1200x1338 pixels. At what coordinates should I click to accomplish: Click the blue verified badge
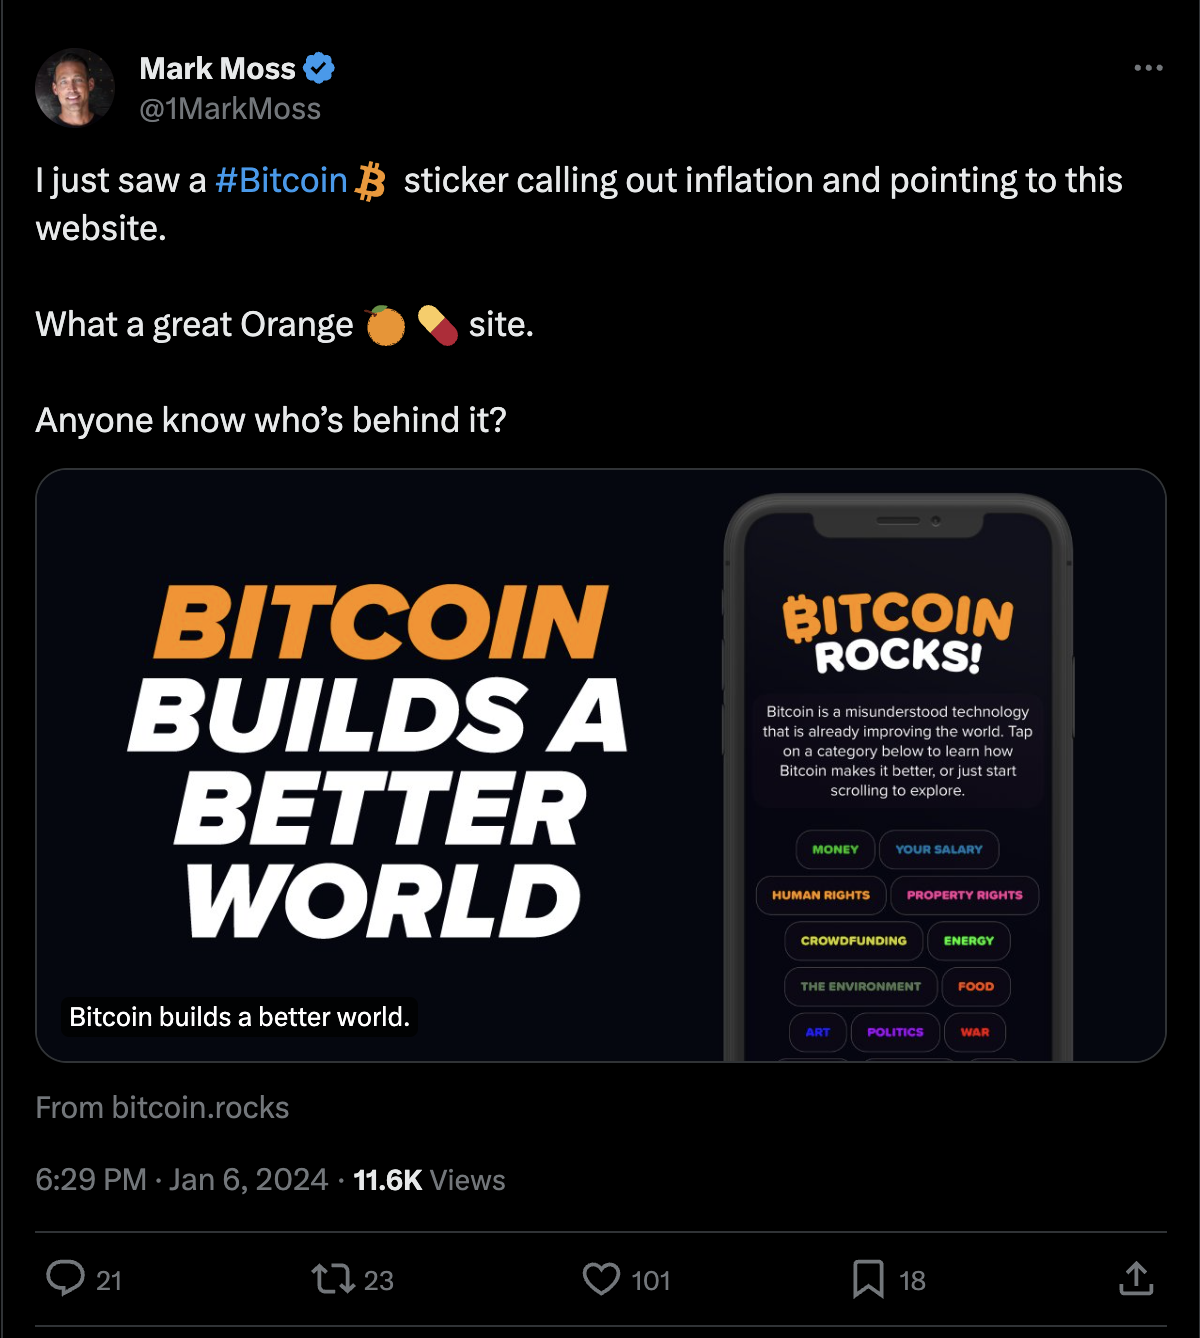point(319,68)
